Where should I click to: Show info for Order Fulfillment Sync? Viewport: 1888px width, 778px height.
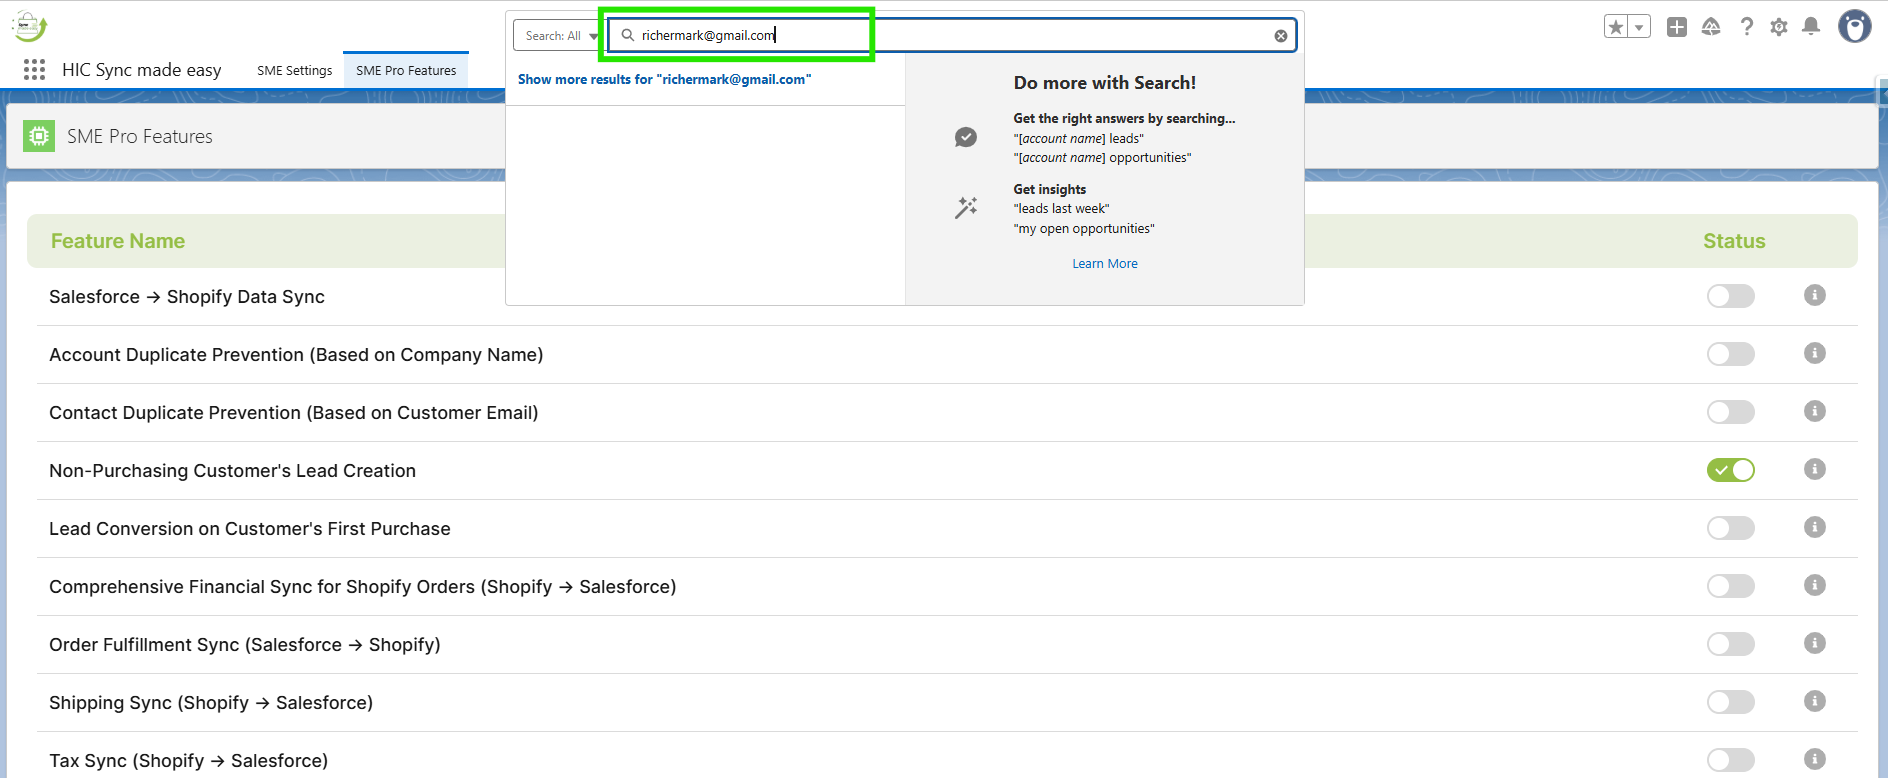click(x=1815, y=643)
